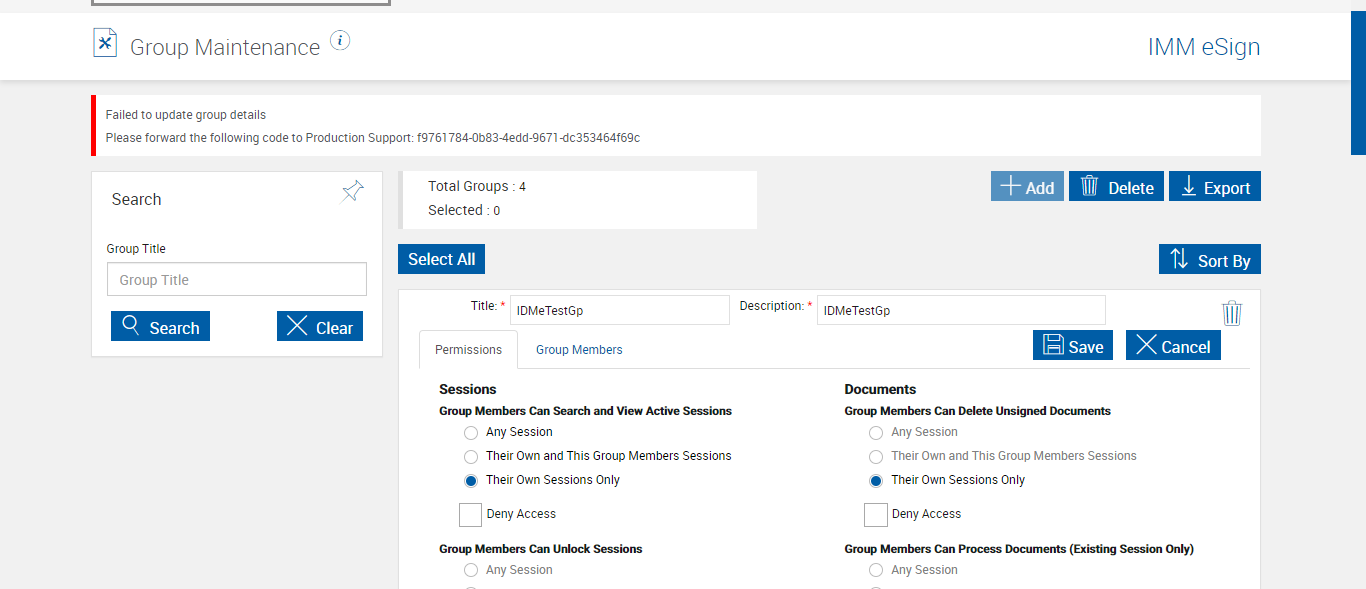Click the Search button with magnifier icon
This screenshot has height=589, width=1366.
[x=160, y=327]
